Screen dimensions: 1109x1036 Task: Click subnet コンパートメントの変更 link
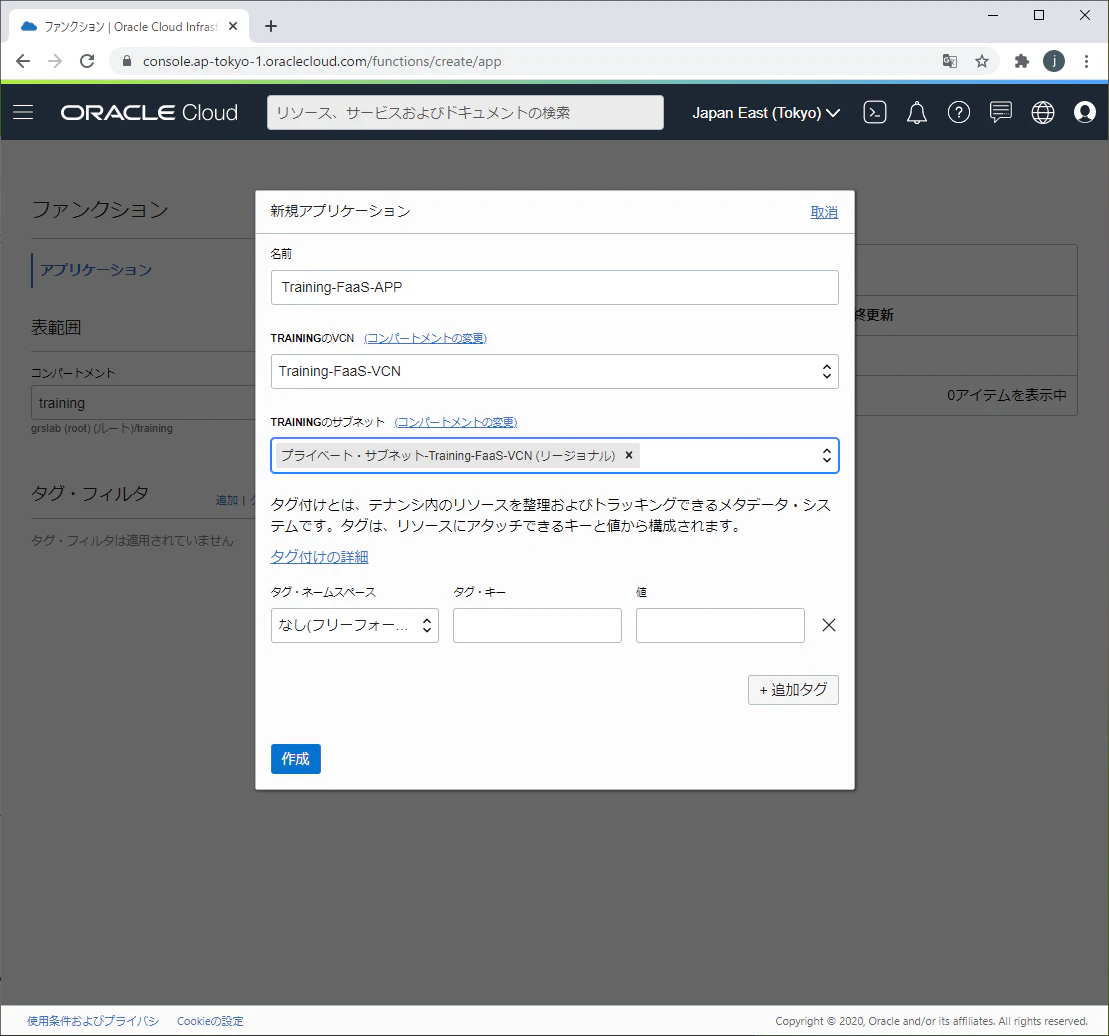455,422
